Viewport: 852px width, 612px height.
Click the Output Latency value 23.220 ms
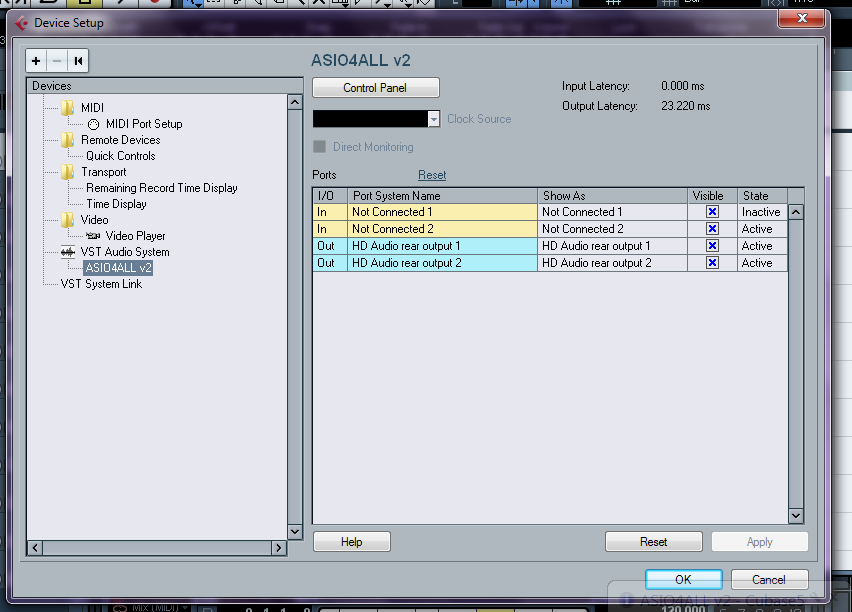(x=686, y=106)
